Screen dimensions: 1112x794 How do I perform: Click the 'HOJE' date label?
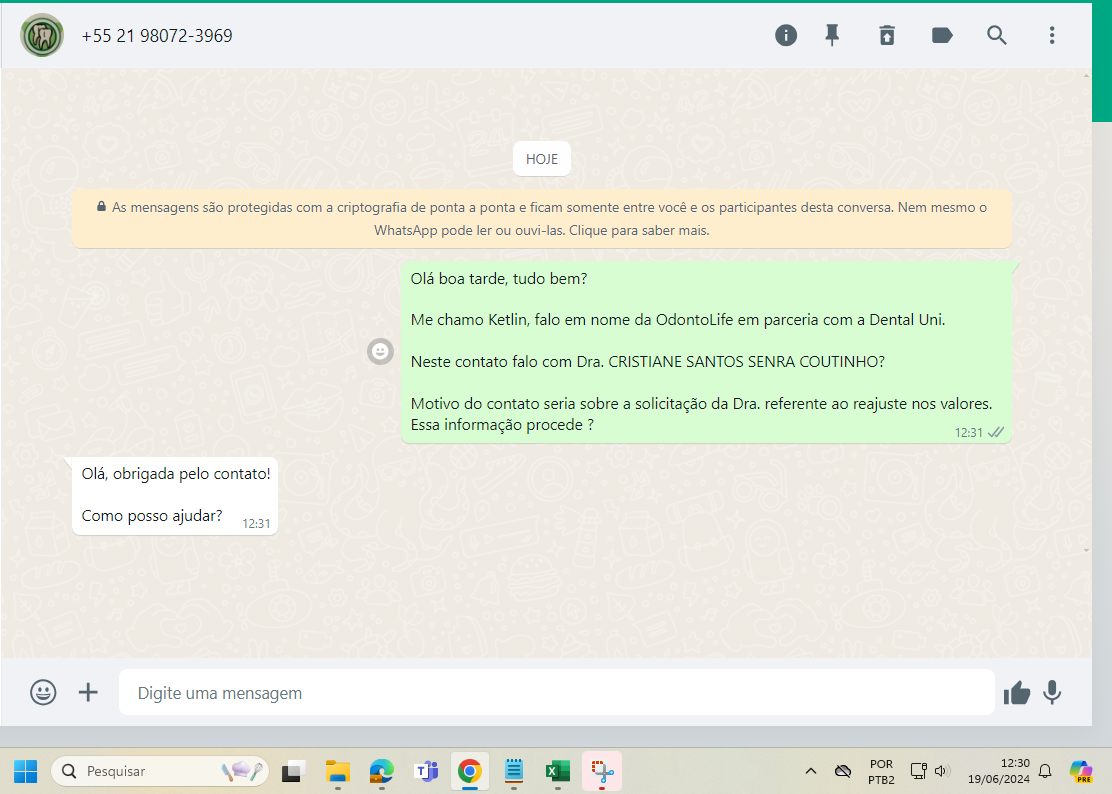coord(542,160)
